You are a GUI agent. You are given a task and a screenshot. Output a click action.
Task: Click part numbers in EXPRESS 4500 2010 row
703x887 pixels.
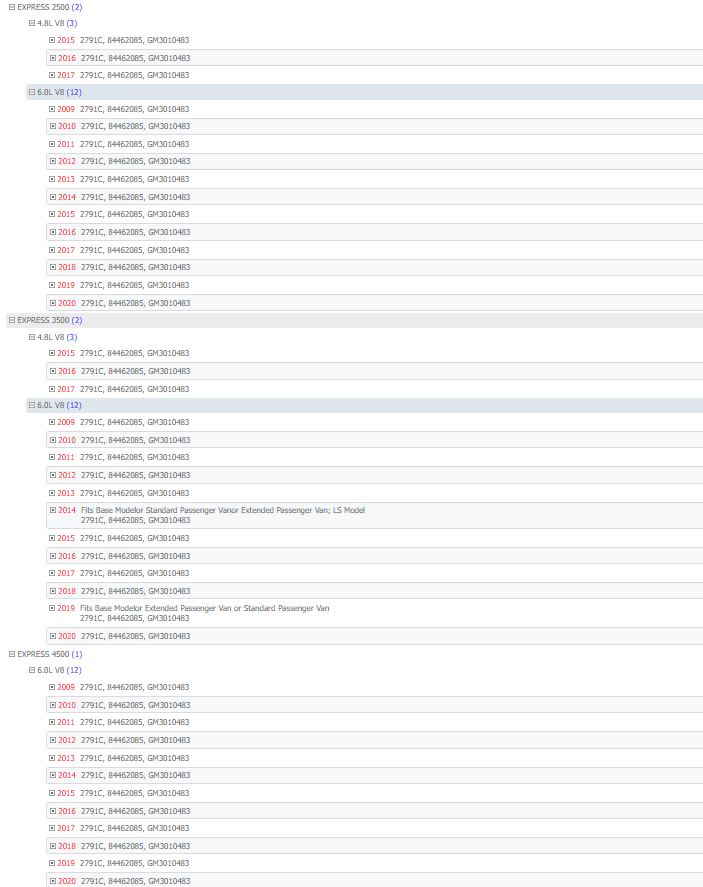(135, 705)
